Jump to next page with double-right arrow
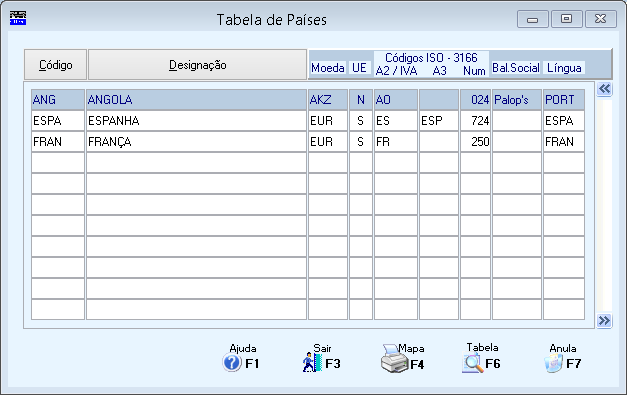 (604, 320)
